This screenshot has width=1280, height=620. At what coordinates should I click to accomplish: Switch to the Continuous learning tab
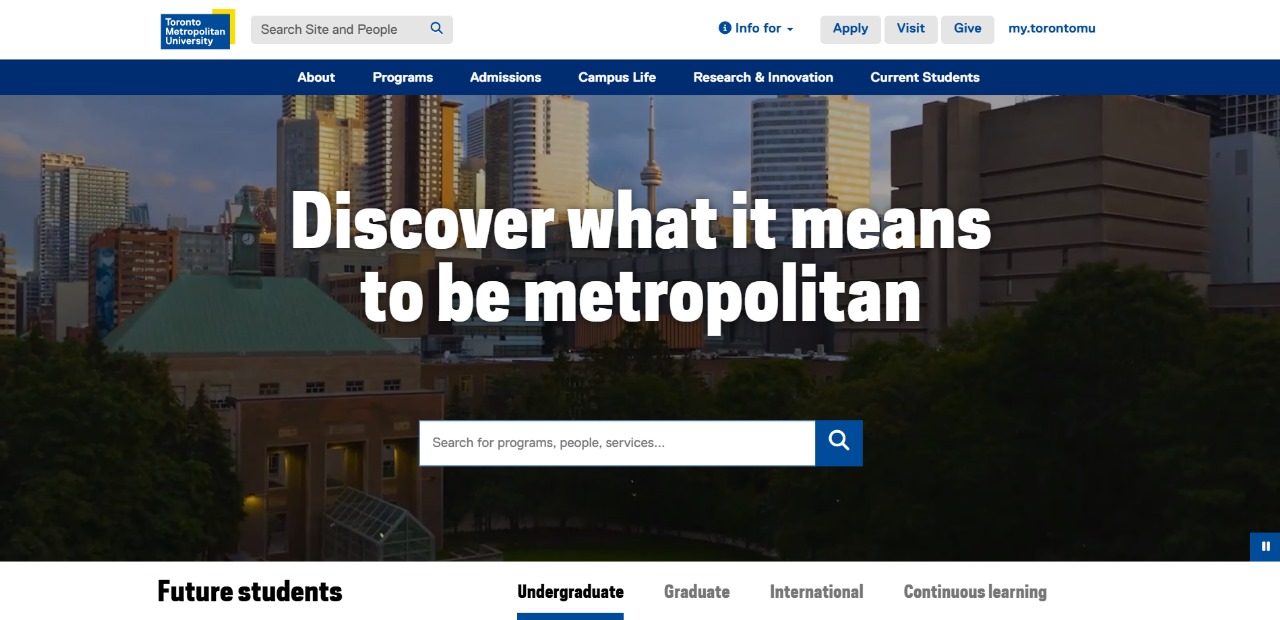[x=975, y=592]
